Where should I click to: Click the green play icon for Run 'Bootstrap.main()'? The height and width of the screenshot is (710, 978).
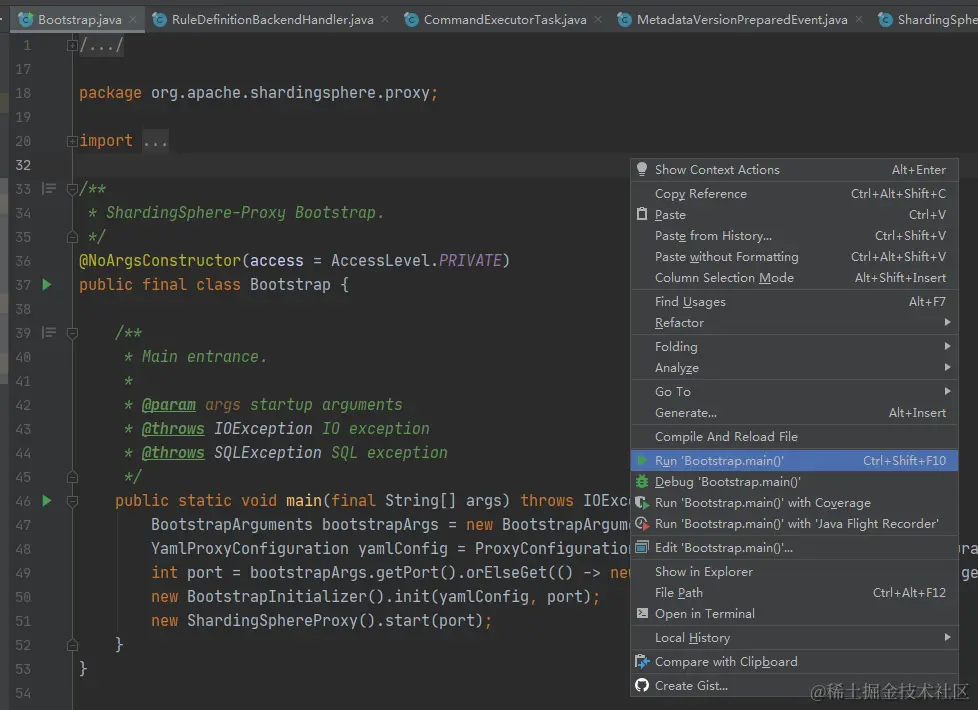642,460
